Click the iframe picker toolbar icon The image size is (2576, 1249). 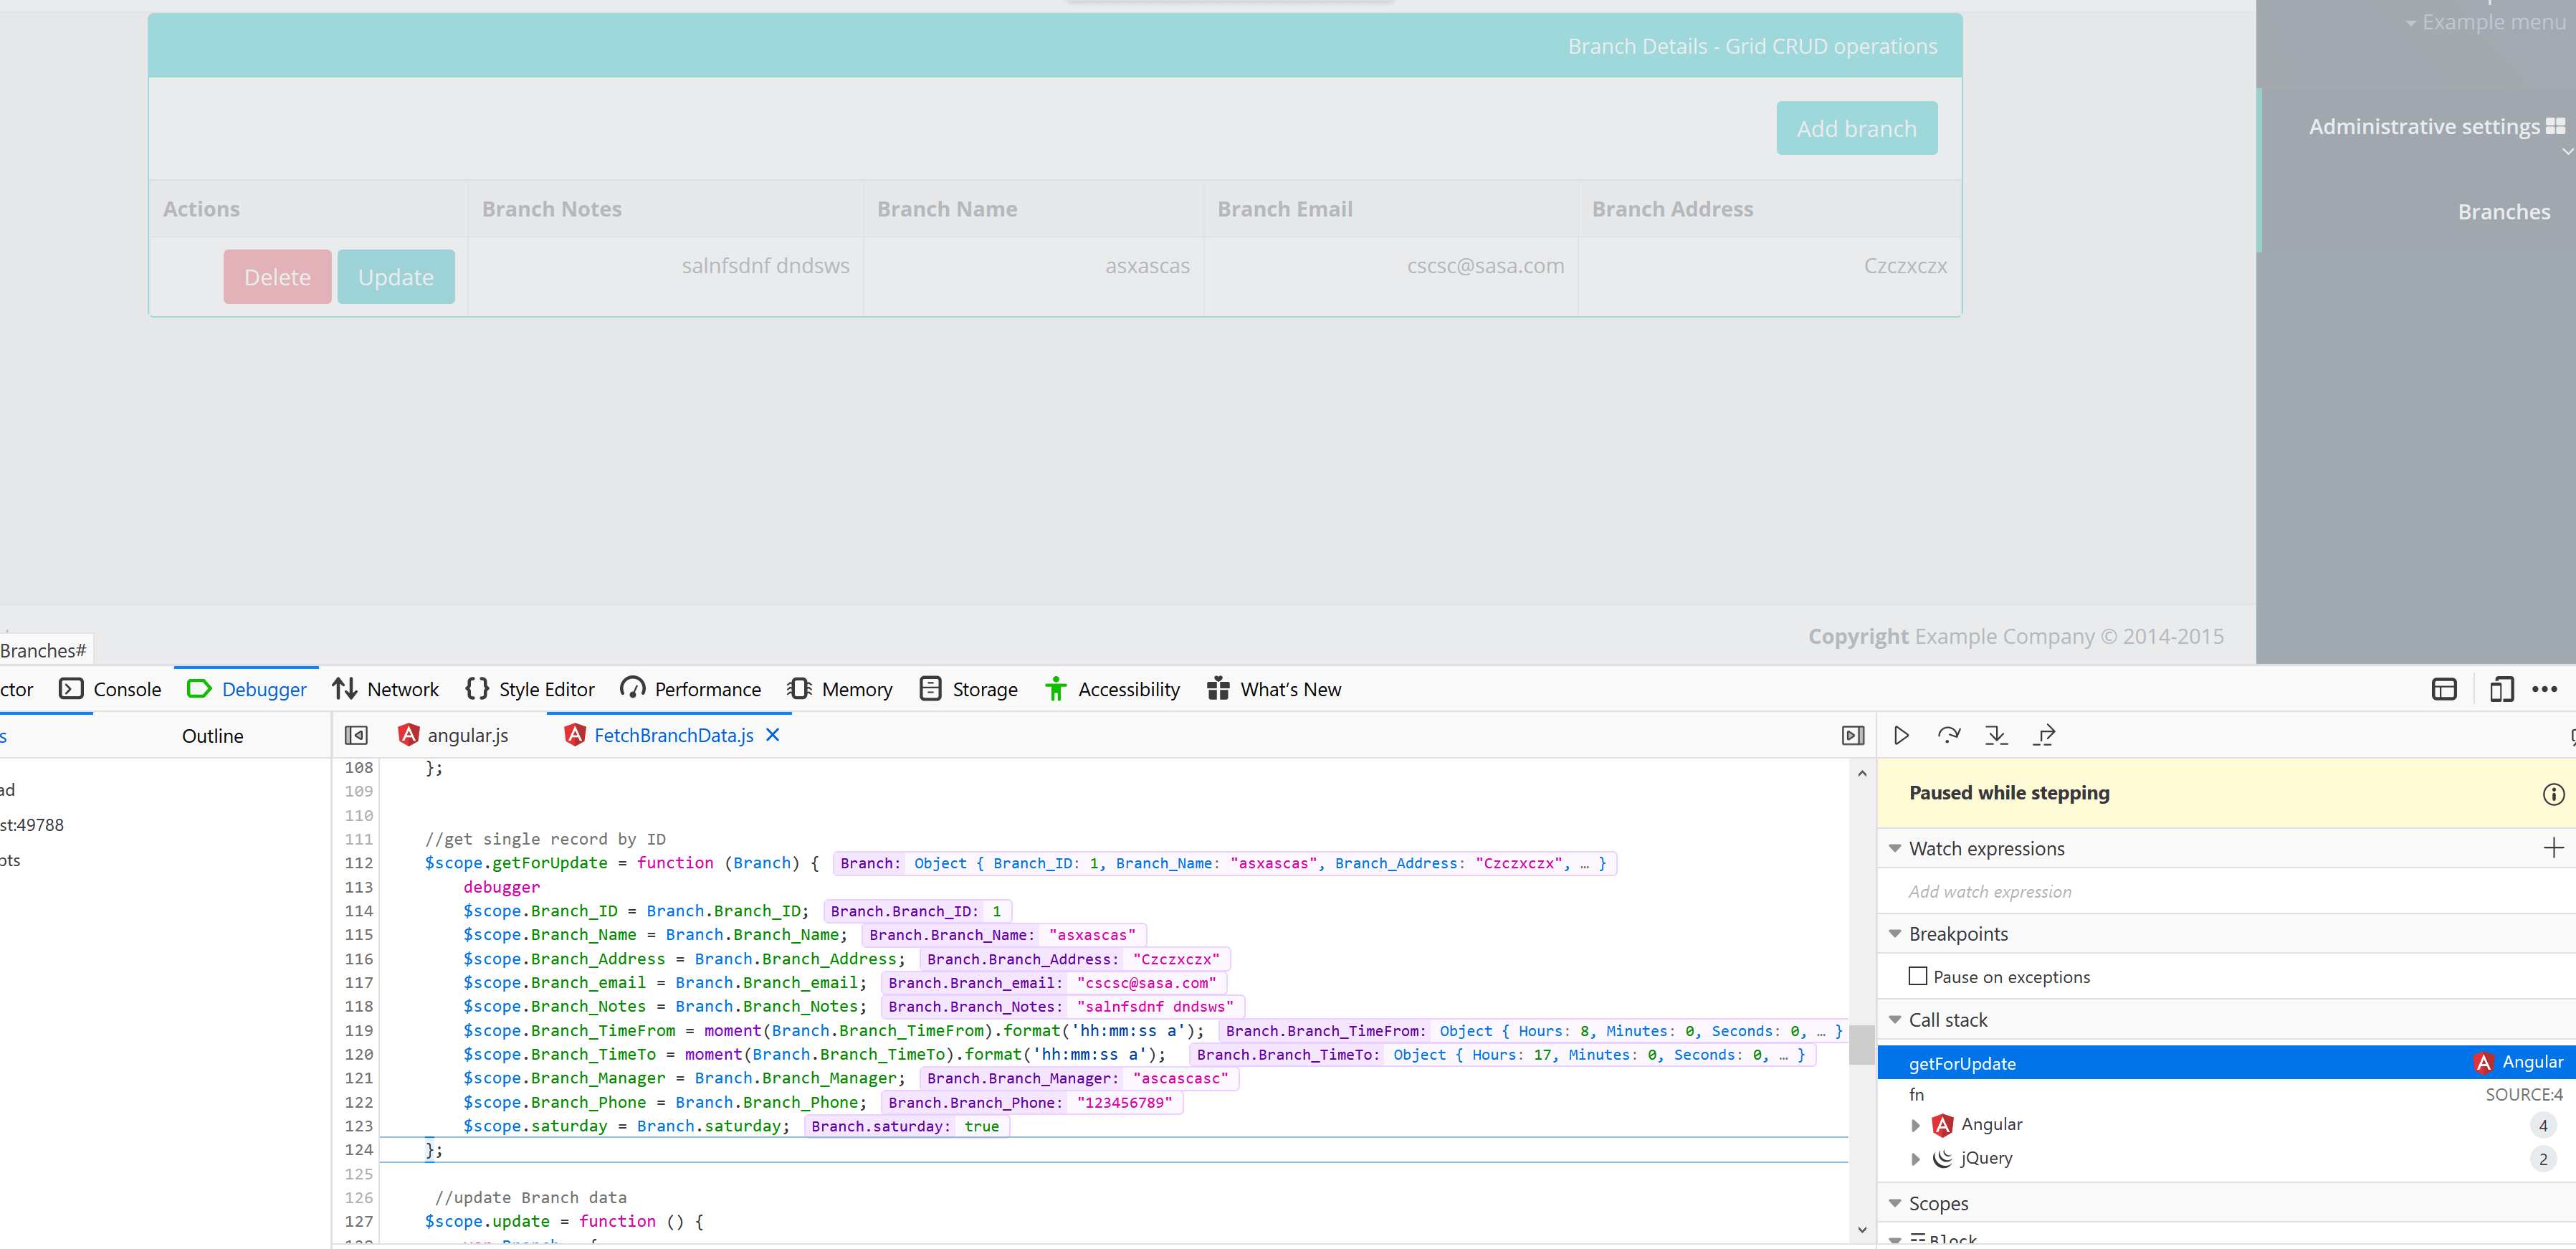click(x=2444, y=689)
